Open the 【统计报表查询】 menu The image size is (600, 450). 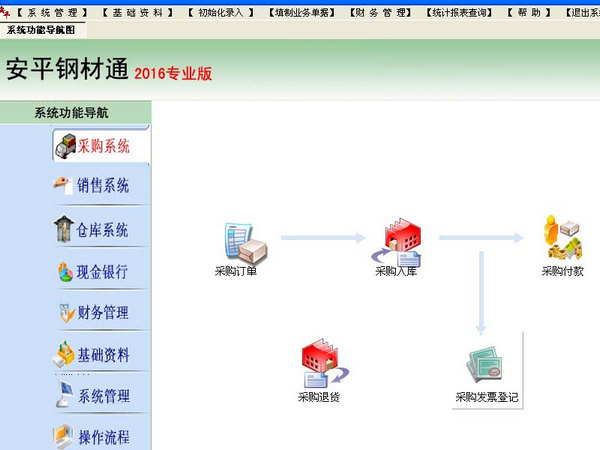[x=459, y=13]
